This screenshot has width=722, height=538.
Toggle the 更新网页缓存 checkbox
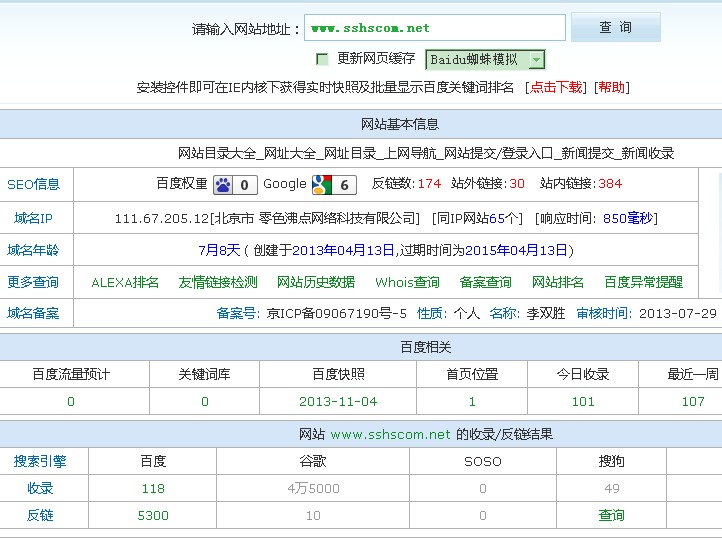pos(322,59)
